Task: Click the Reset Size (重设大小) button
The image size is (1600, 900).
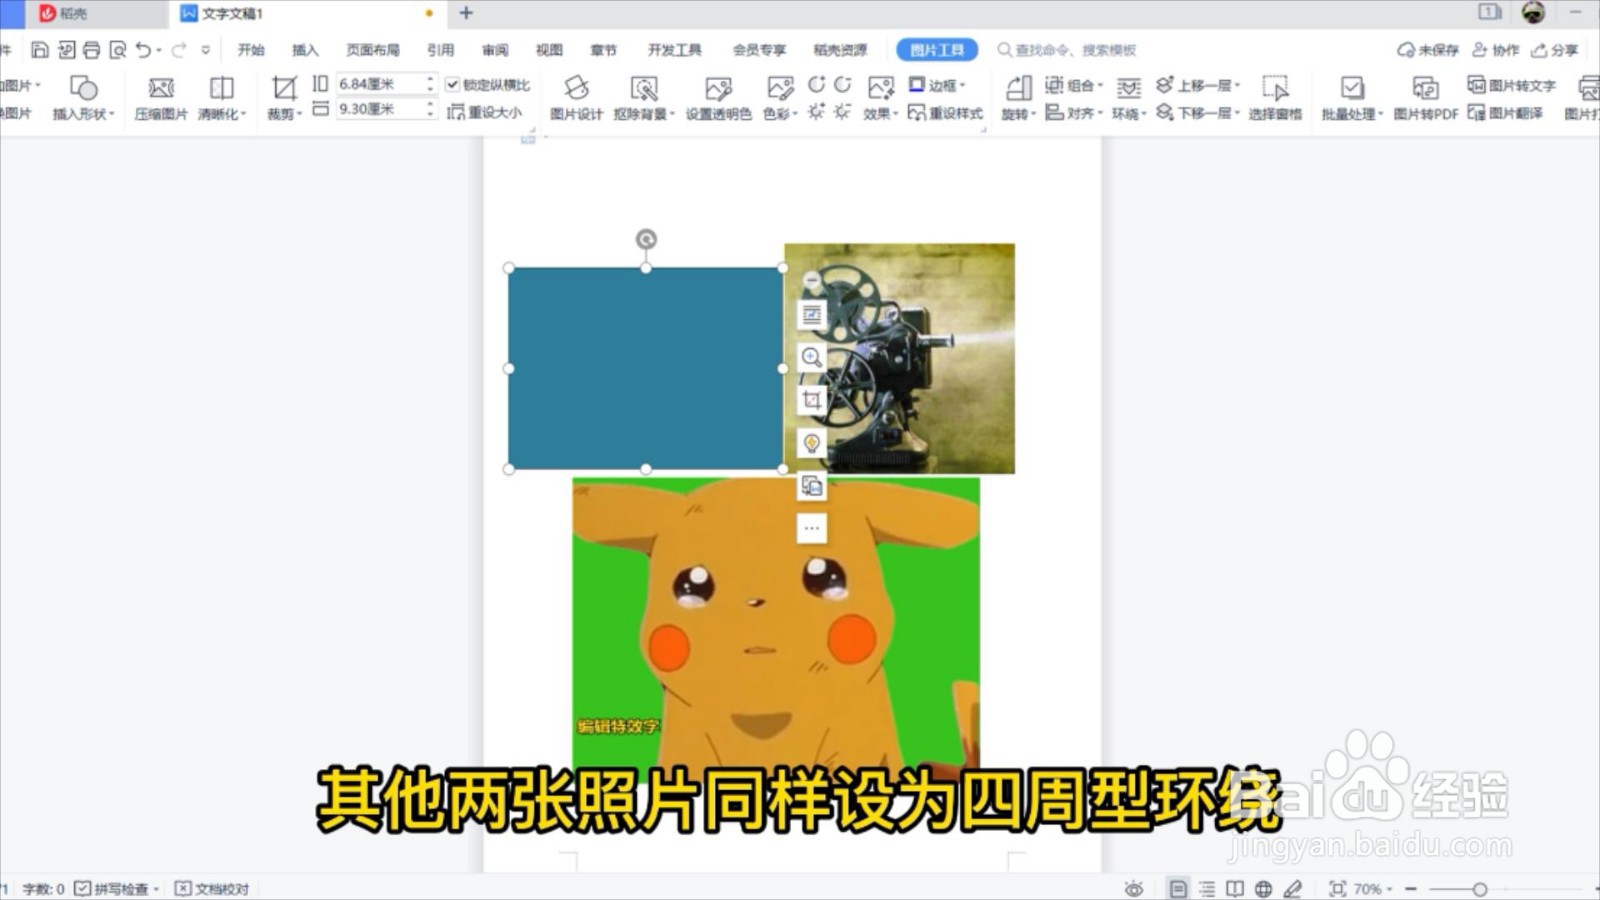Action: 485,112
